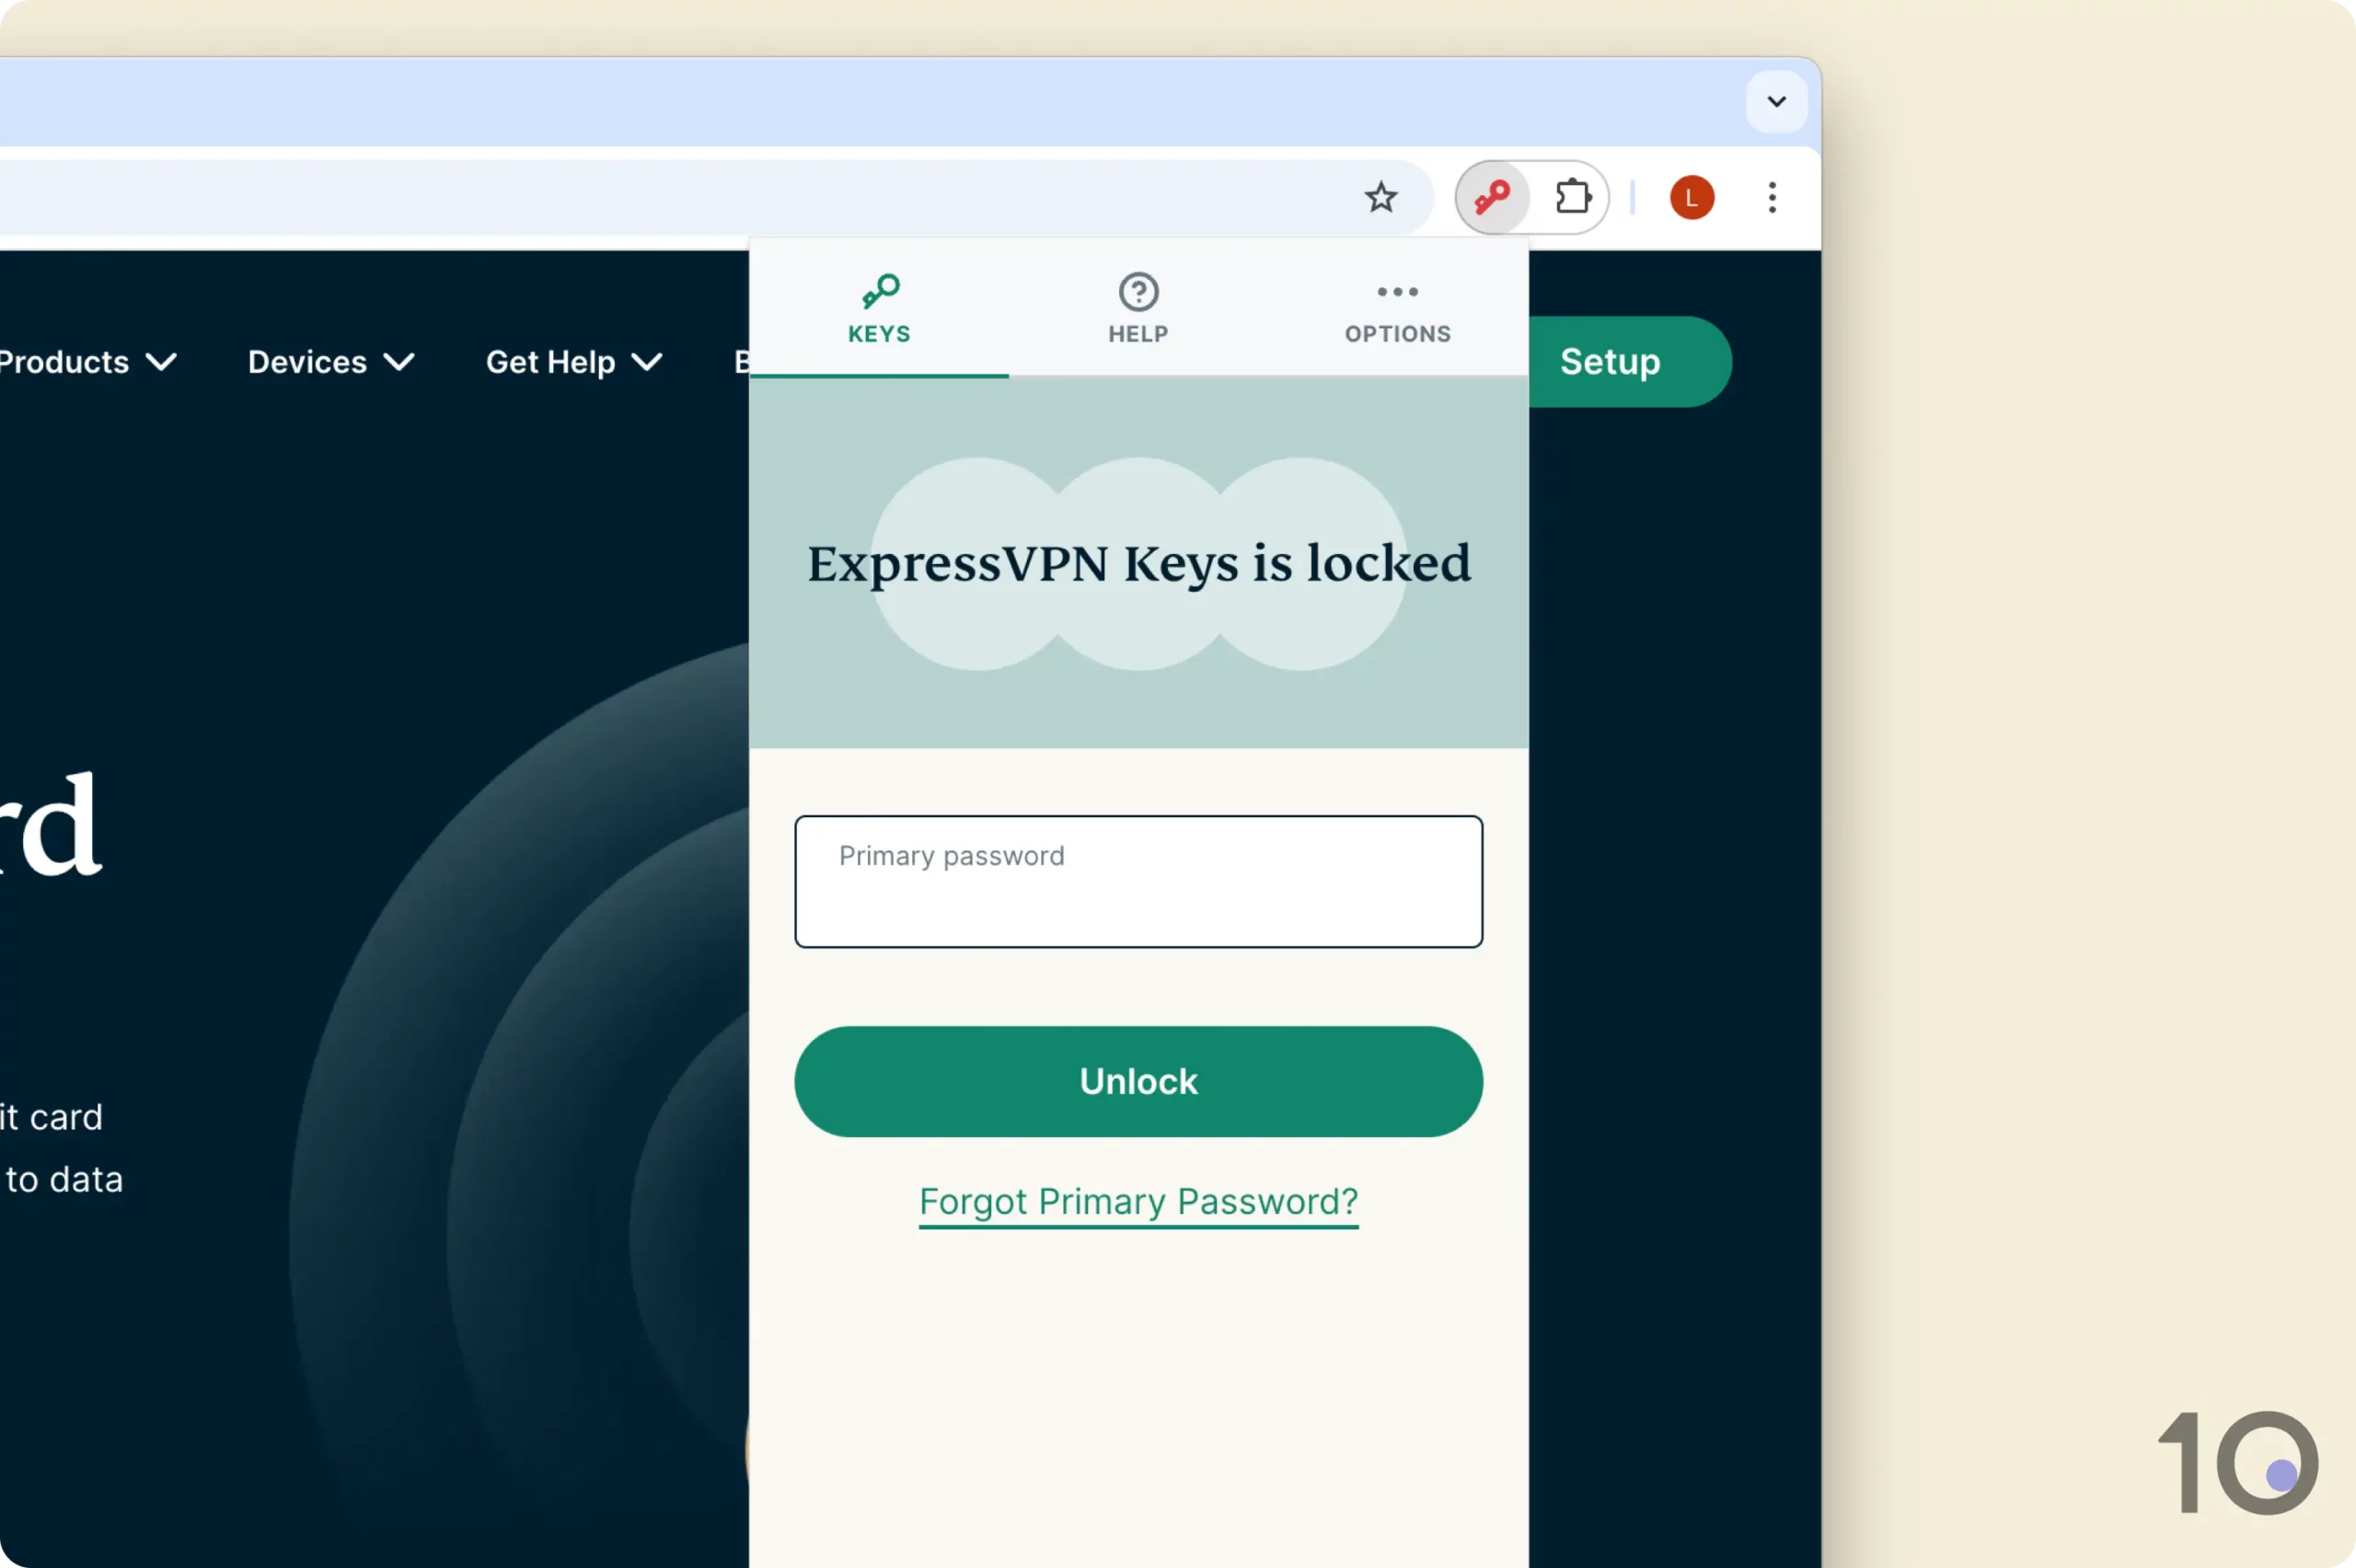The width and height of the screenshot is (2356, 1568).
Task: Toggle the browser dropdown chevron
Action: [1775, 99]
